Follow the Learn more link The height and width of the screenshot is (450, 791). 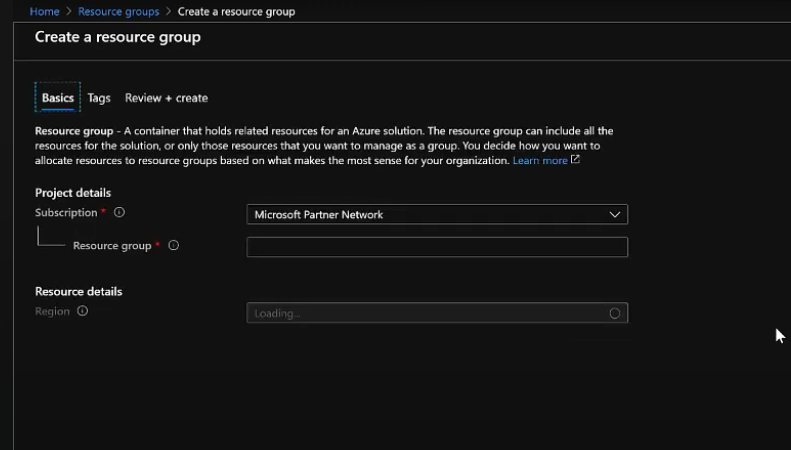point(540,160)
